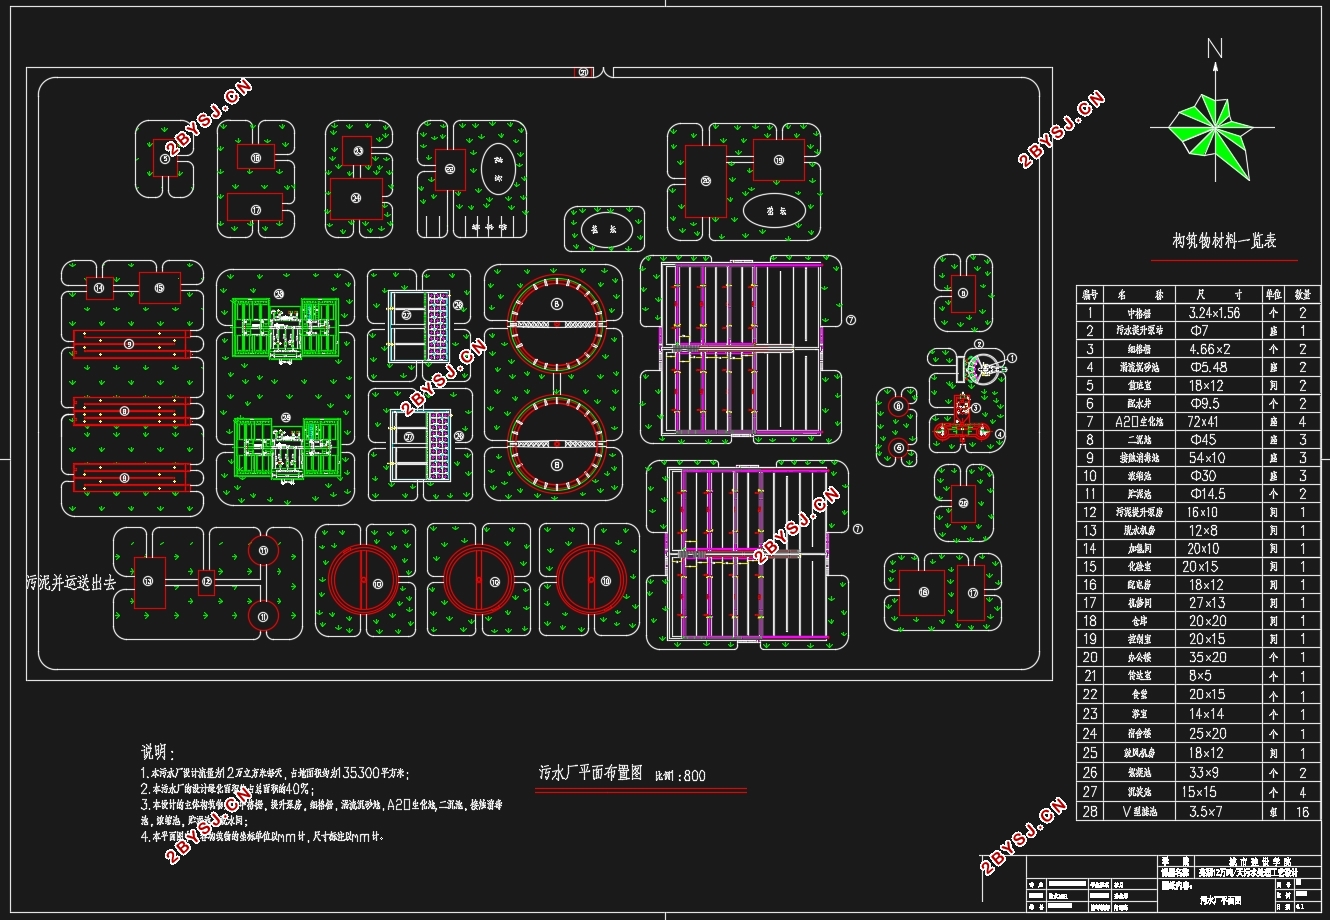Select the table title 构筑物材料一览表
1330x920 pixels.
[1224, 240]
